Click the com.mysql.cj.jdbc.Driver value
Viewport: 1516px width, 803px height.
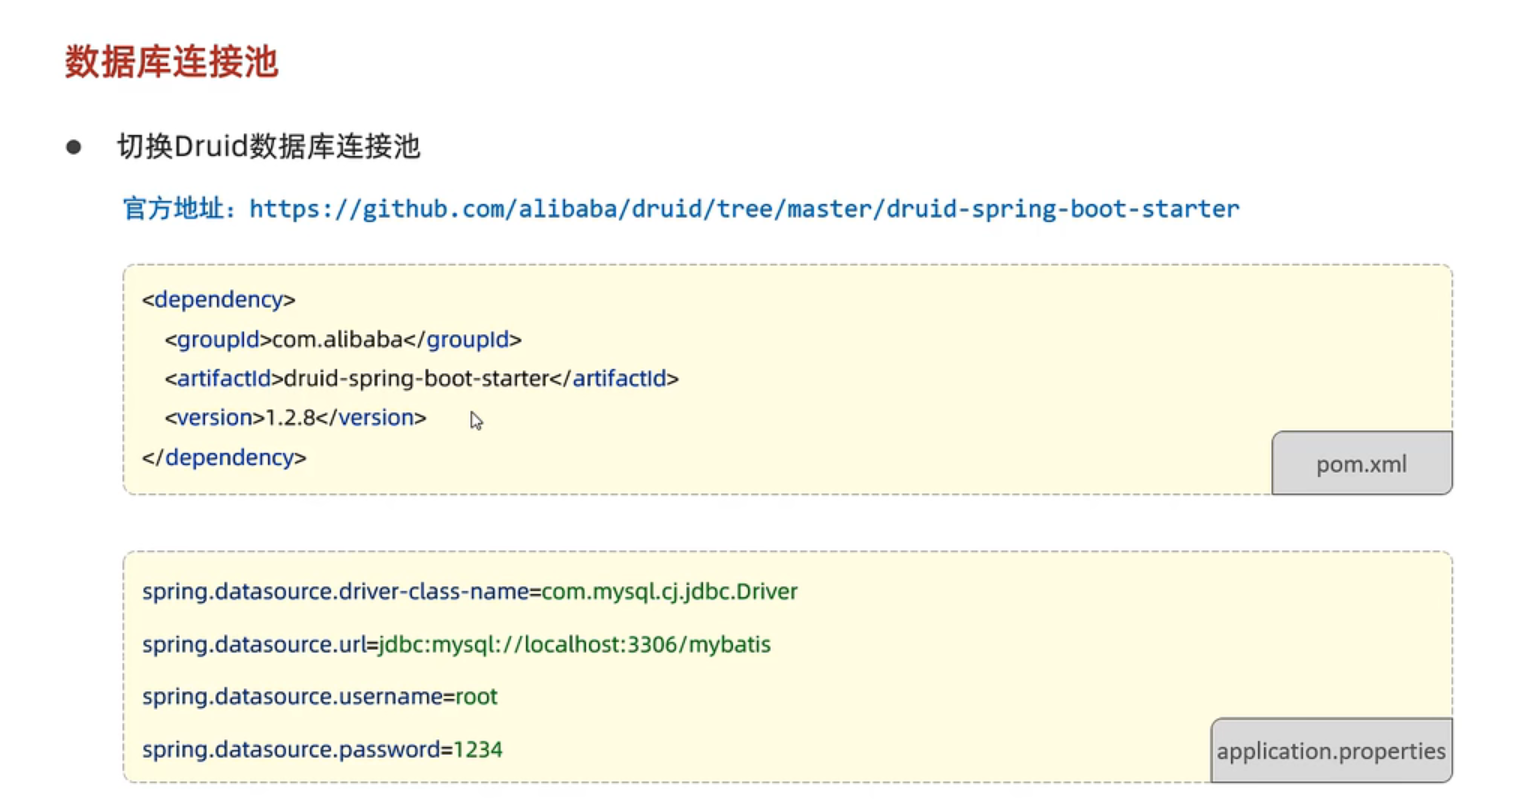coord(670,592)
